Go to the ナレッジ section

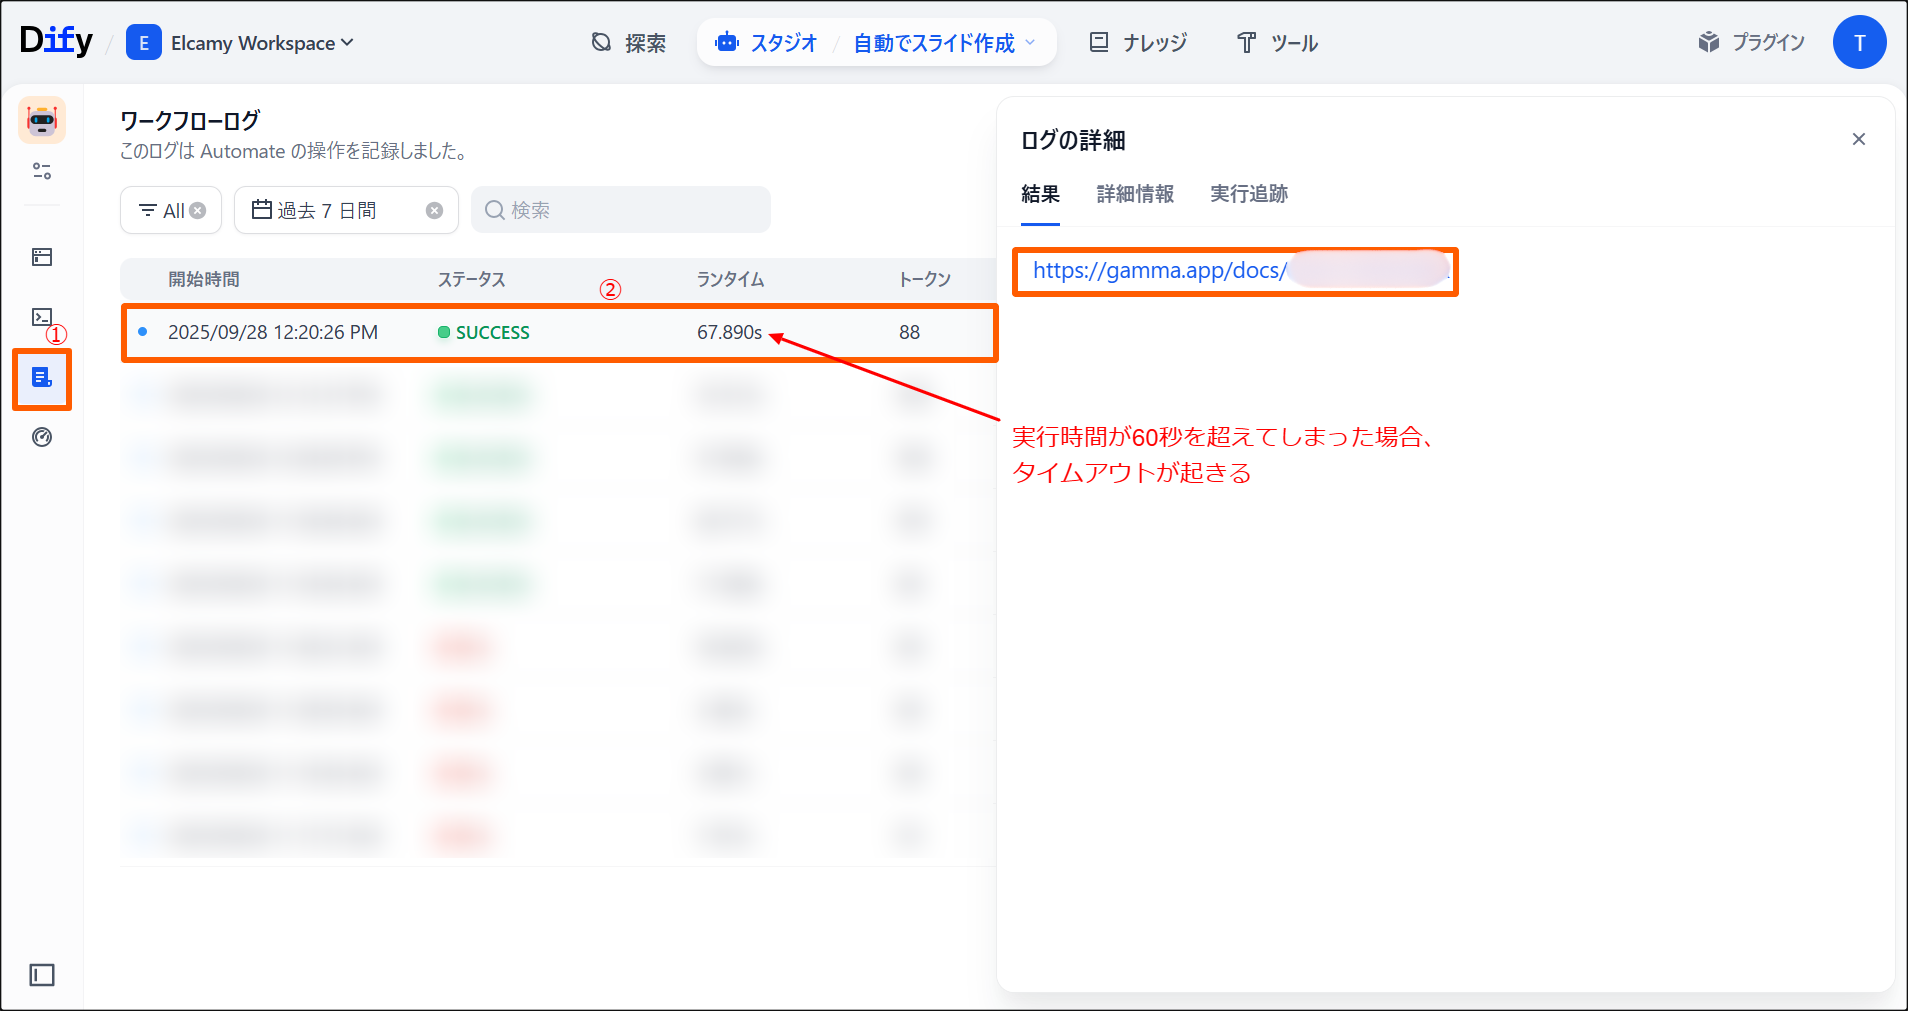click(1138, 43)
